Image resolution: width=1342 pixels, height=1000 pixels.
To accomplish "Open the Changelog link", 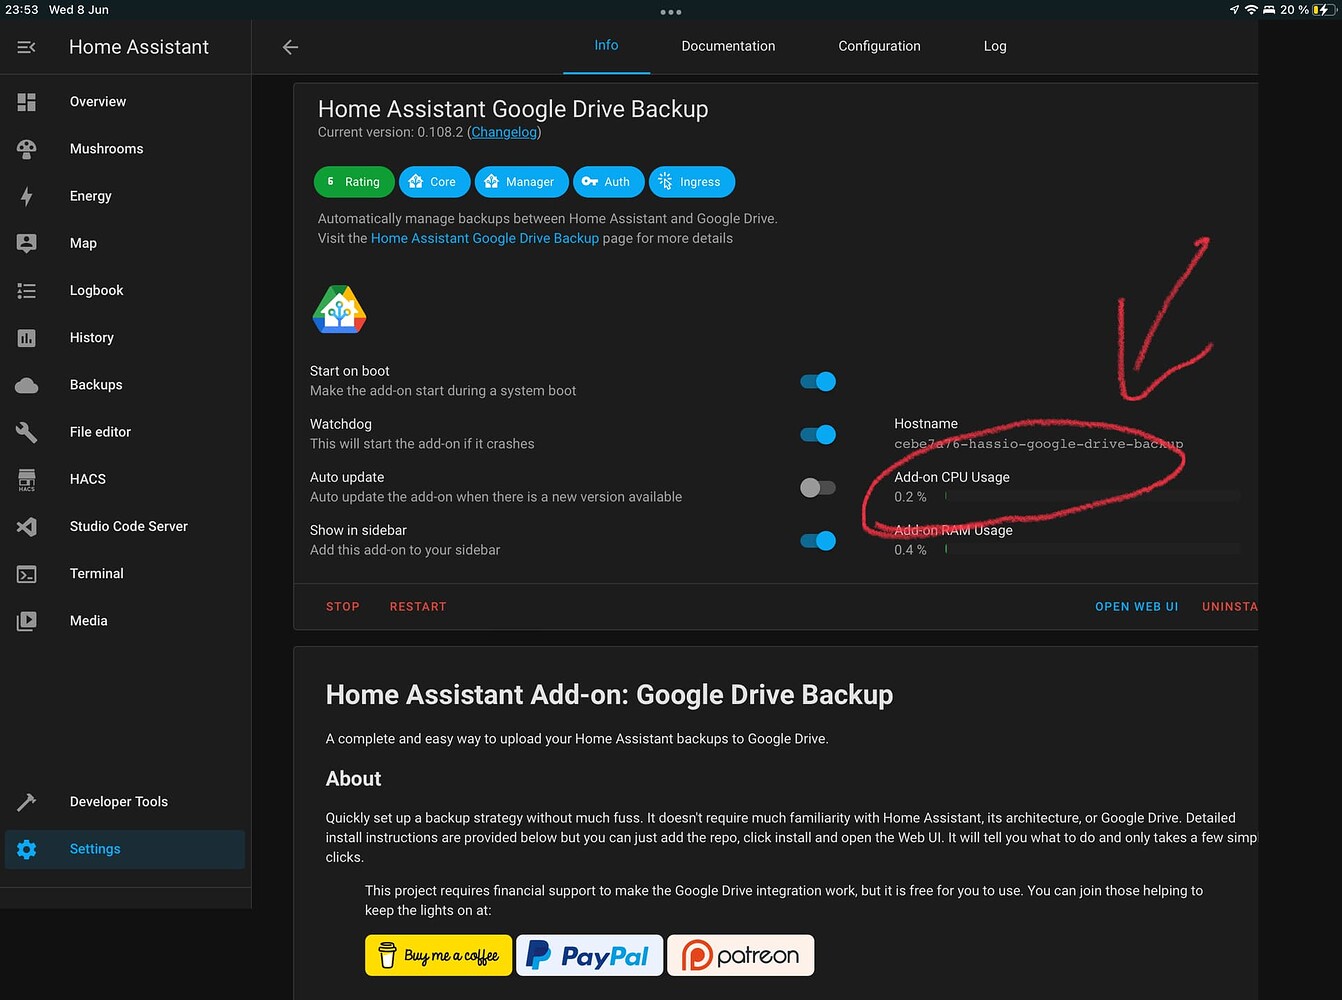I will click(503, 132).
